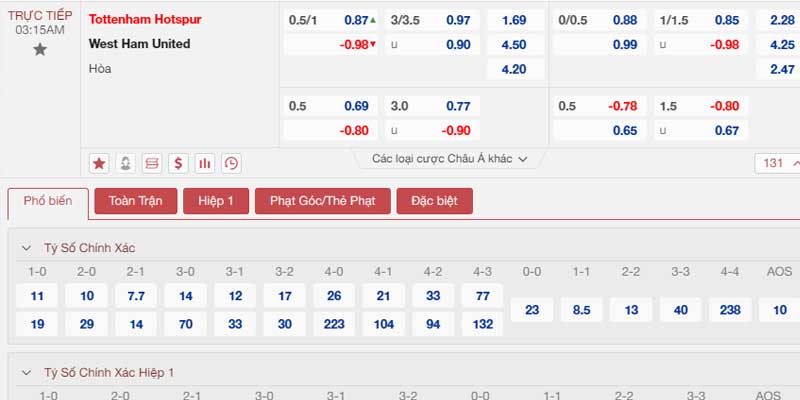Click the red star icon below match
The height and width of the screenshot is (400, 800).
tap(99, 164)
